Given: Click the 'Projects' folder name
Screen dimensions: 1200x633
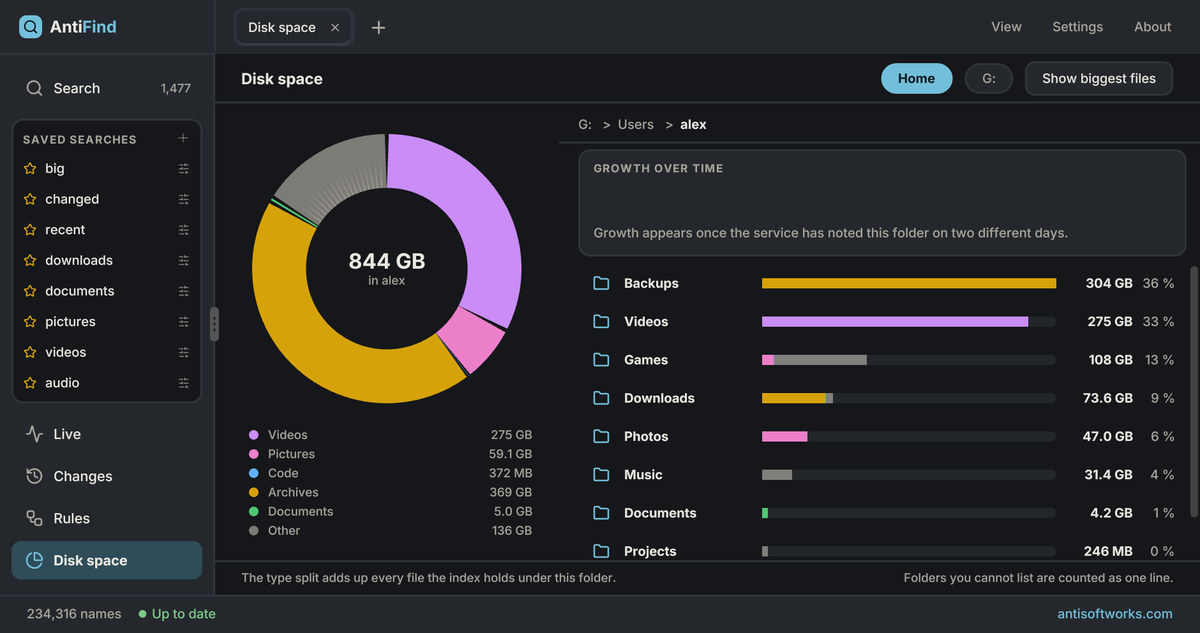Looking at the screenshot, I should (x=650, y=551).
